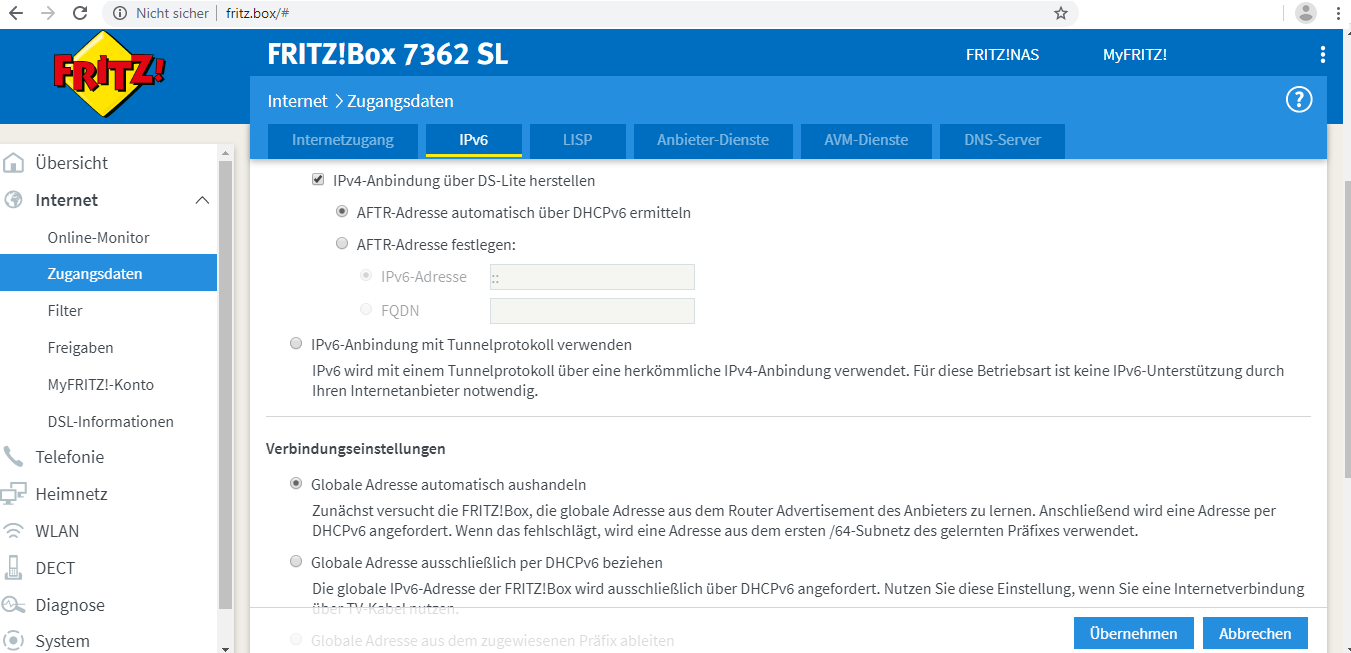Select AFTR-Adresse automatisch über DHCPv6 ermitteln
The width and height of the screenshot is (1351, 653).
point(342,212)
